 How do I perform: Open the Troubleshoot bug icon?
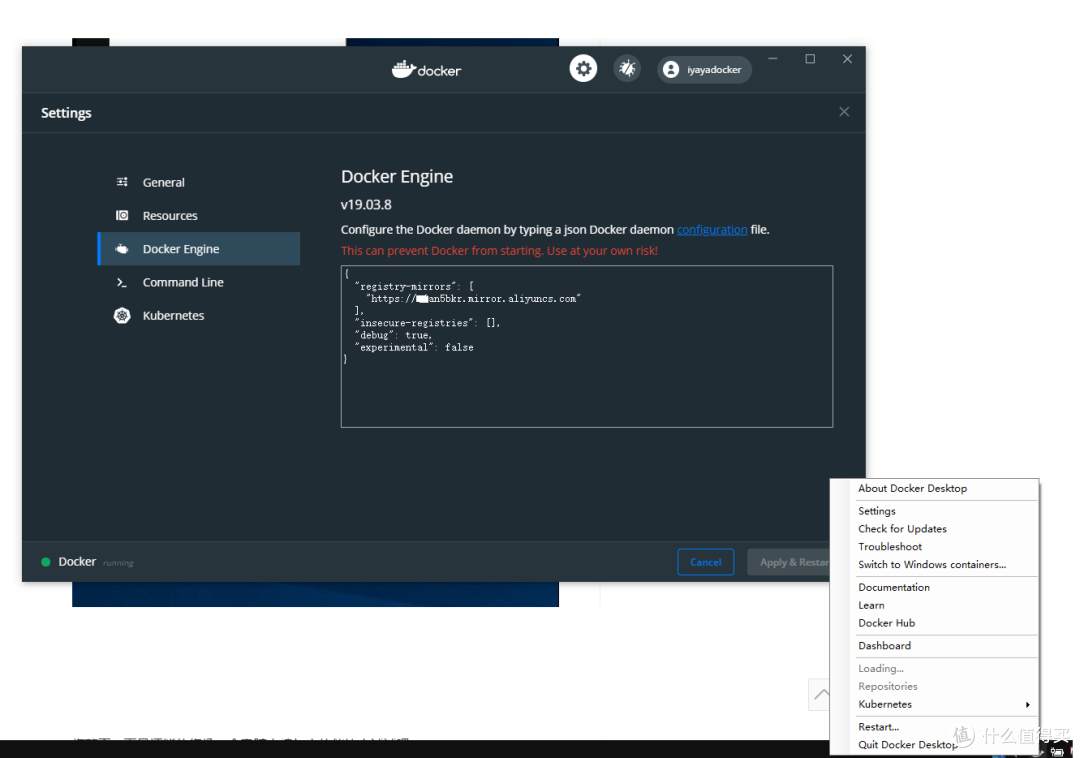click(x=627, y=68)
